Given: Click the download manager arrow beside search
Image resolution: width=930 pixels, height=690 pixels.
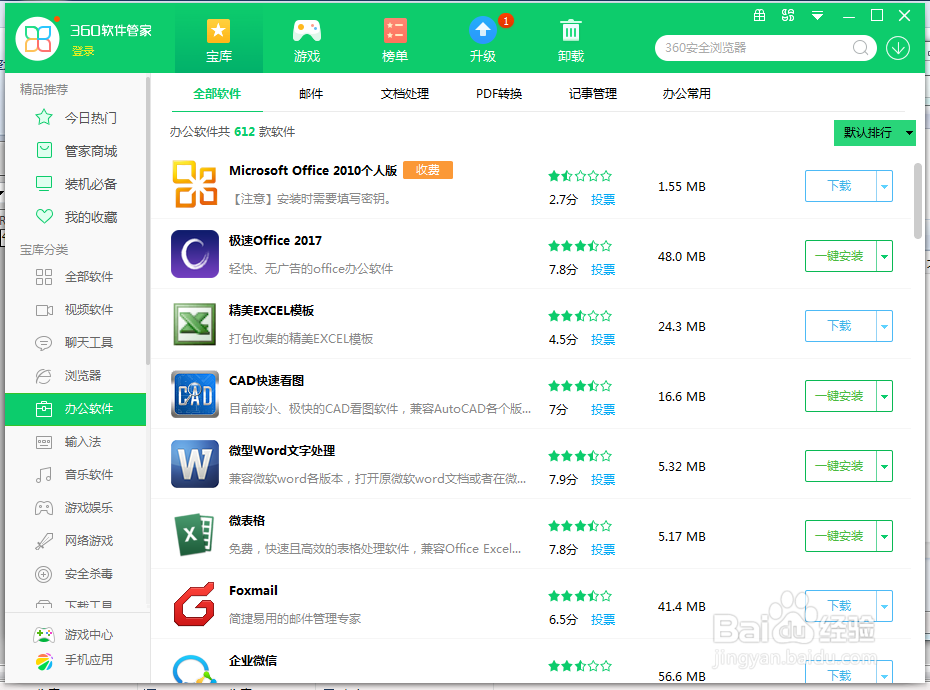Looking at the screenshot, I should tap(897, 47).
